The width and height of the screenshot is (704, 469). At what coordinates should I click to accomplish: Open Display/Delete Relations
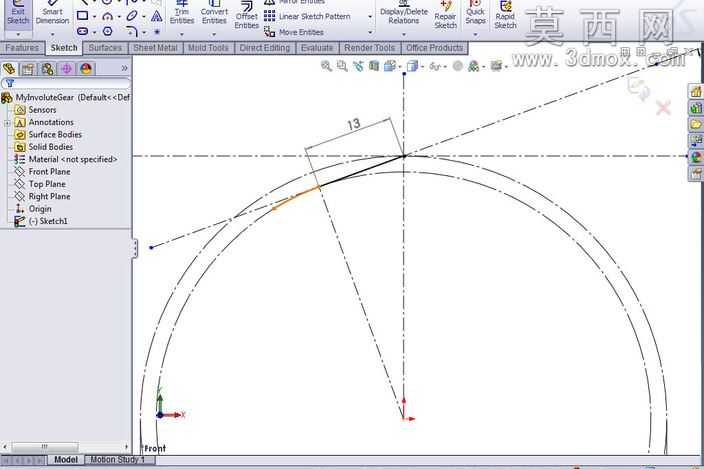pyautogui.click(x=404, y=13)
